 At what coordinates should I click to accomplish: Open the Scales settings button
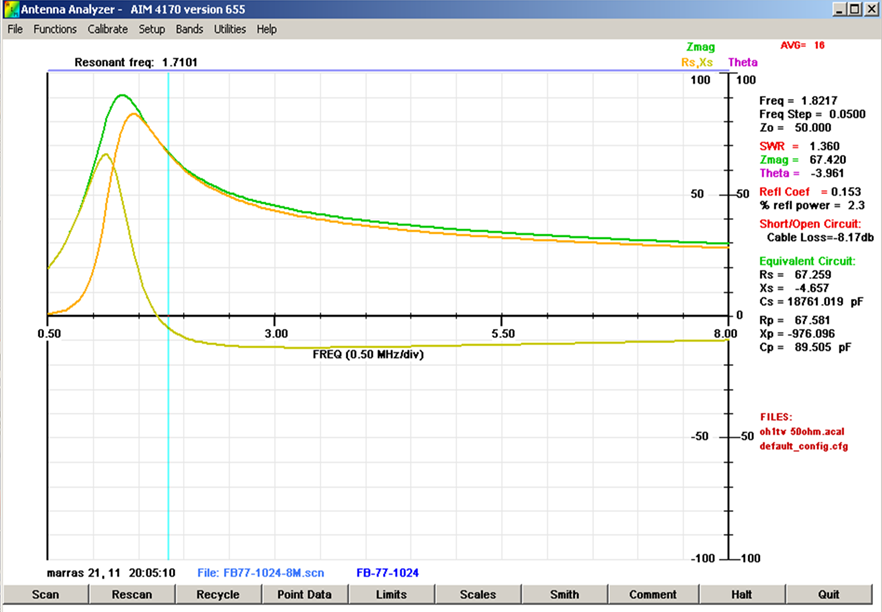[478, 594]
